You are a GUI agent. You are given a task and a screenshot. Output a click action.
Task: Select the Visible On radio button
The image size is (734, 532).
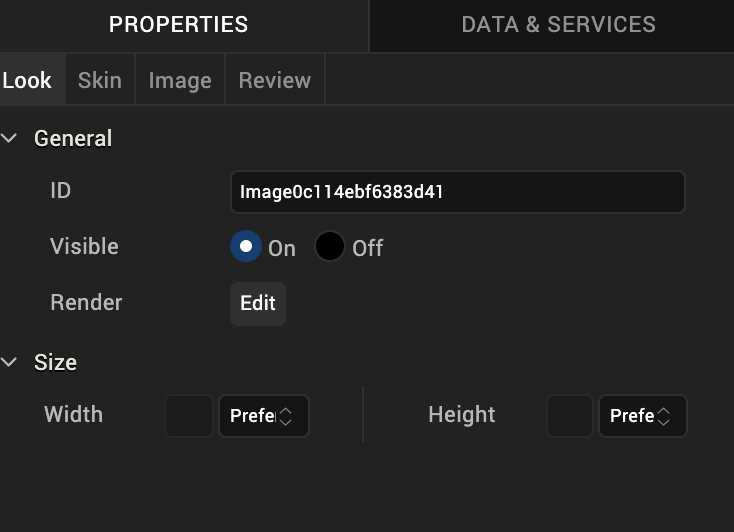[x=246, y=246]
